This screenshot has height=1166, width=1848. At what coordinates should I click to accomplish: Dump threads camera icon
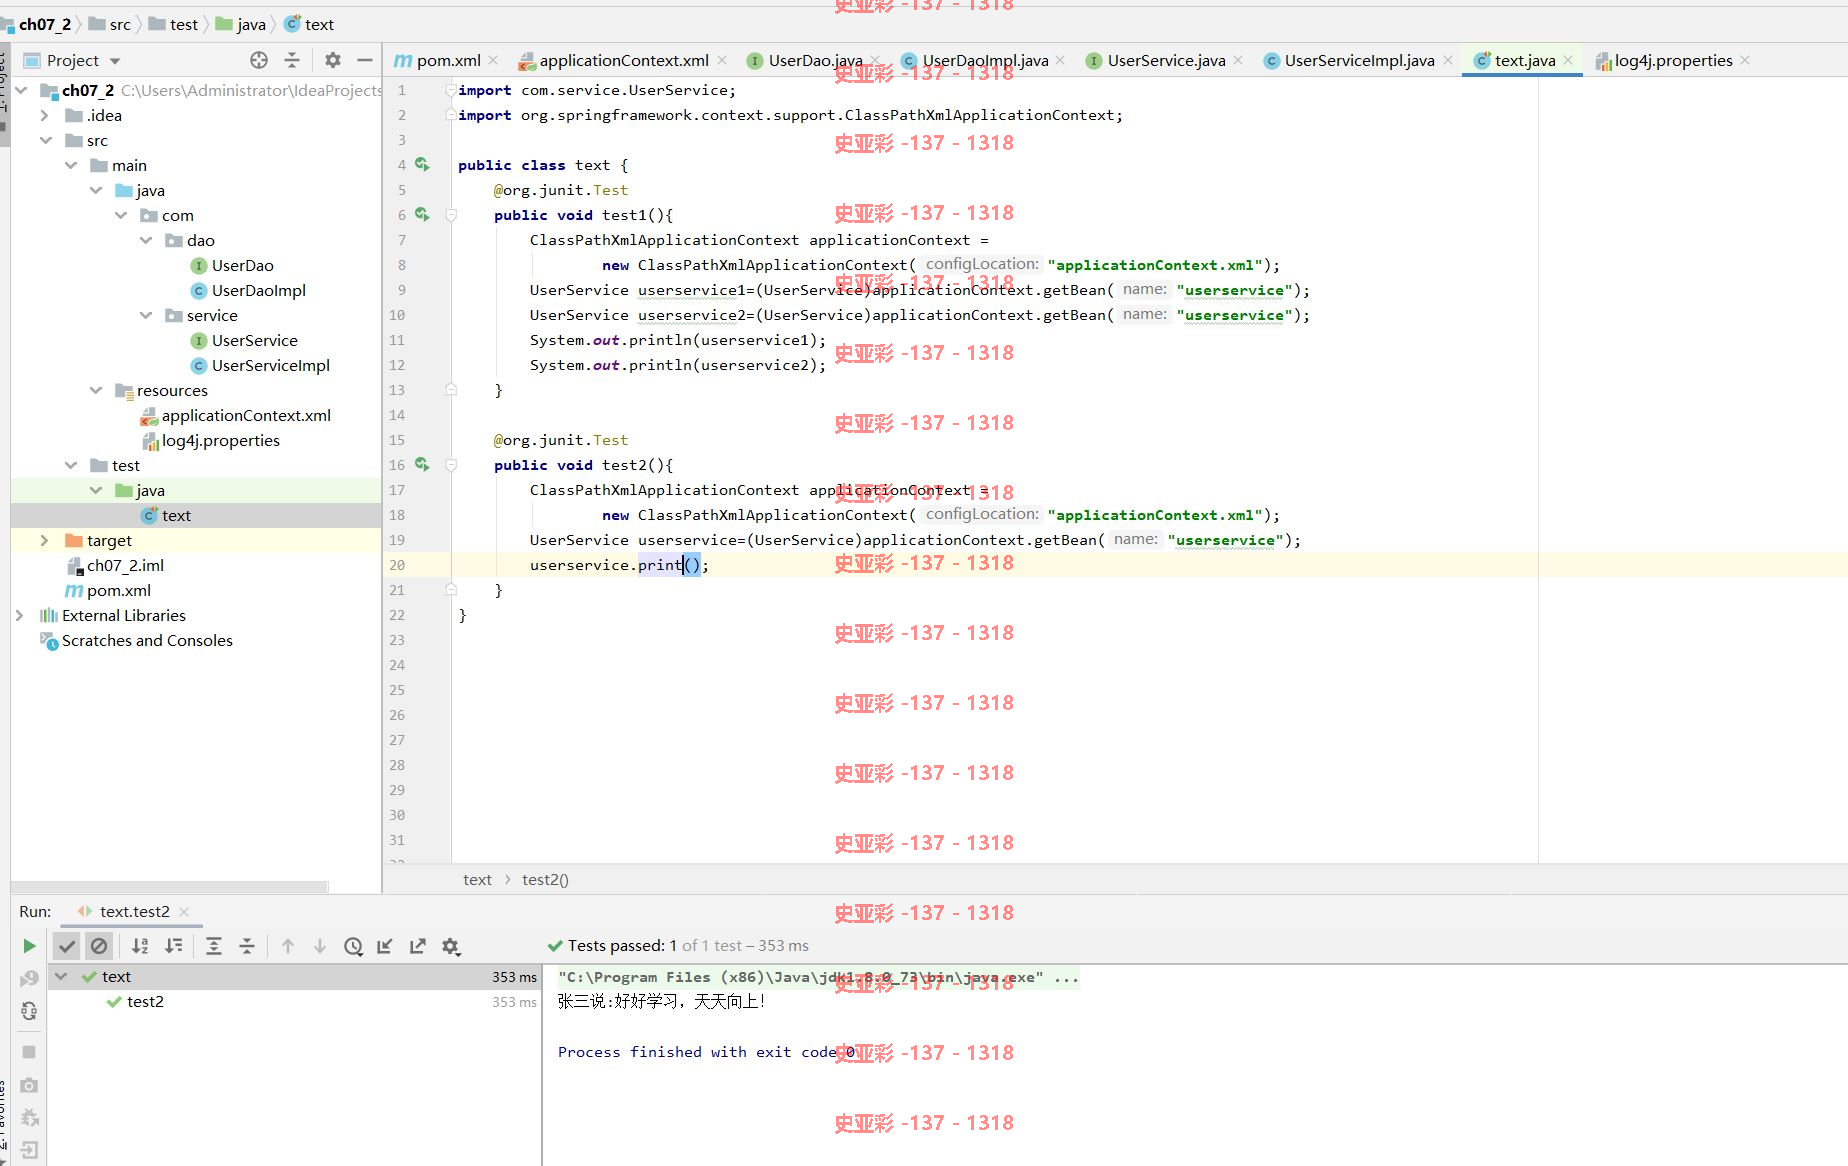point(29,1085)
